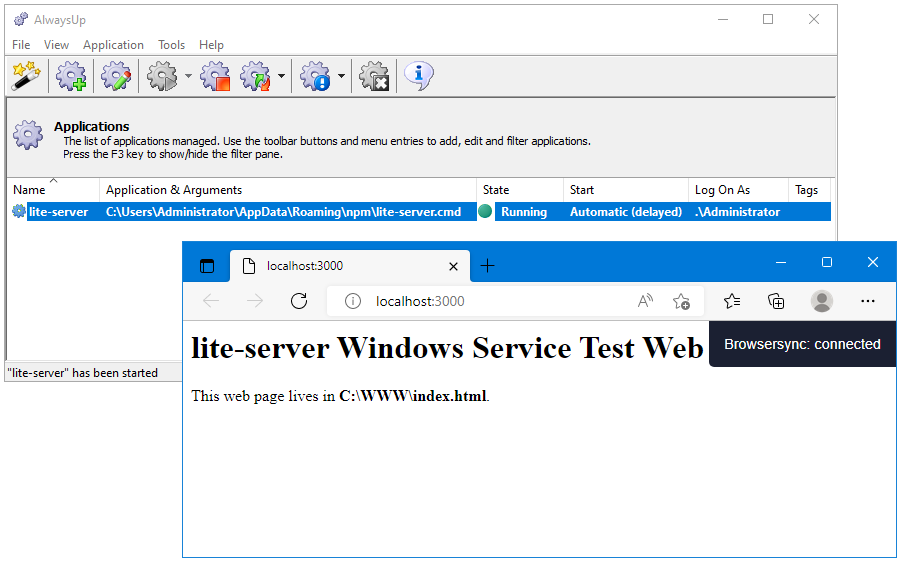
Task: Click the status bar "lite-server" has been started
Action: (83, 373)
